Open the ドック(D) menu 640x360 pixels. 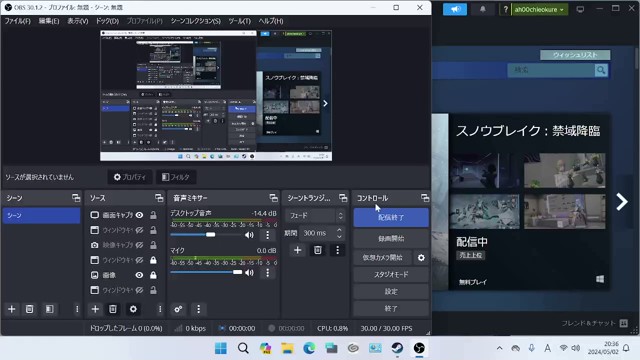107,21
